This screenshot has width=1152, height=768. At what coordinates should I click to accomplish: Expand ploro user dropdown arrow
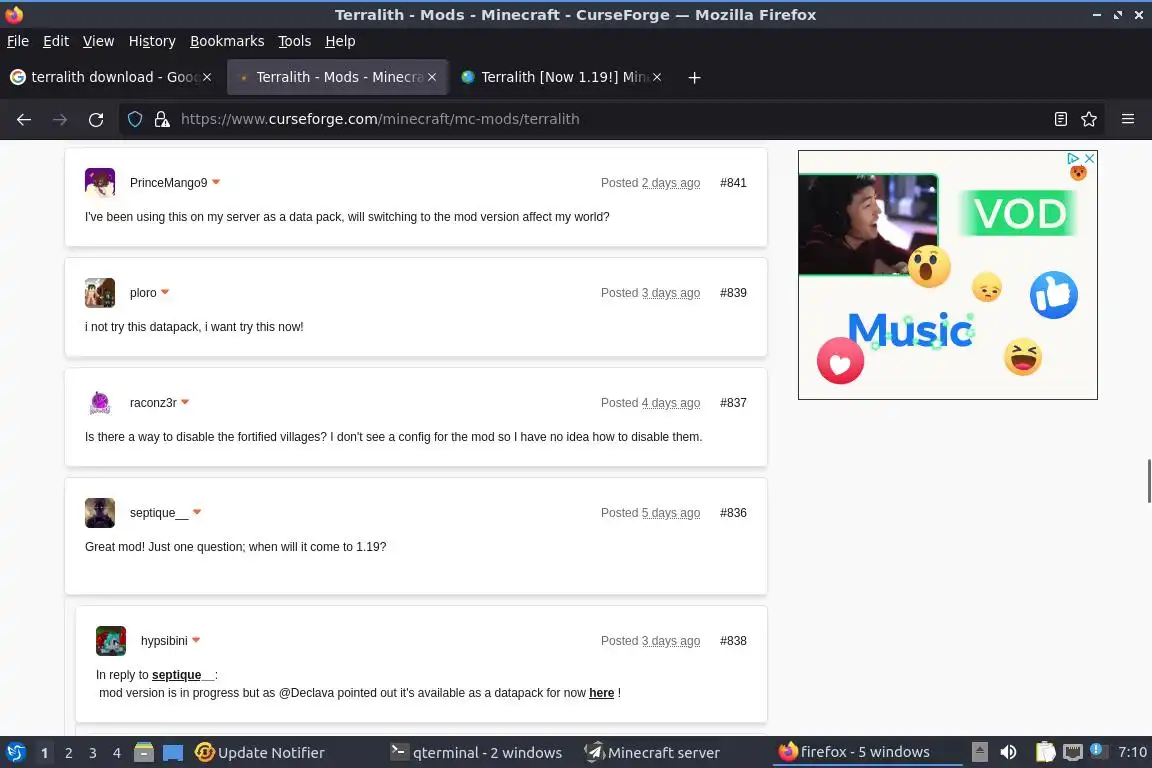165,292
